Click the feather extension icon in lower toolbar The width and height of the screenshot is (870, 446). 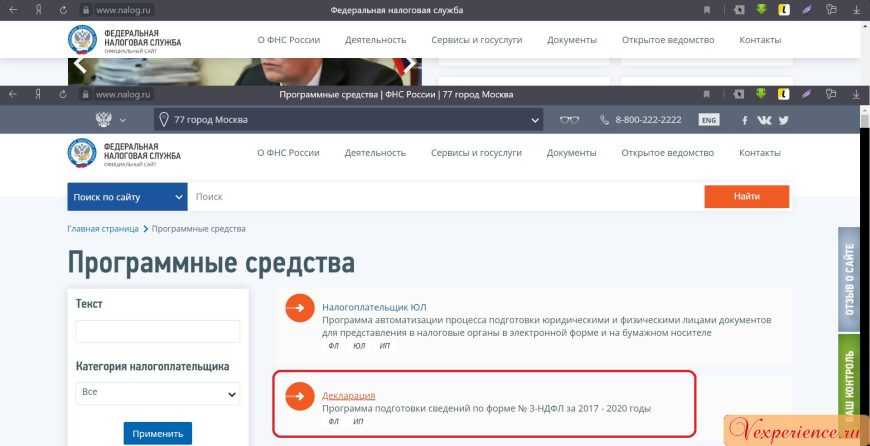click(x=807, y=94)
